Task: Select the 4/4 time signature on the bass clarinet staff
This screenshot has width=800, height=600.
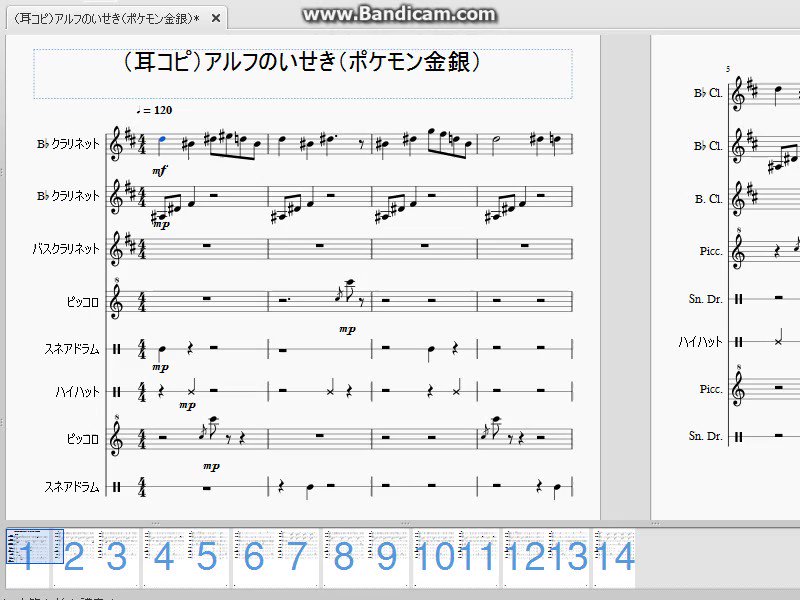Action: (x=141, y=249)
